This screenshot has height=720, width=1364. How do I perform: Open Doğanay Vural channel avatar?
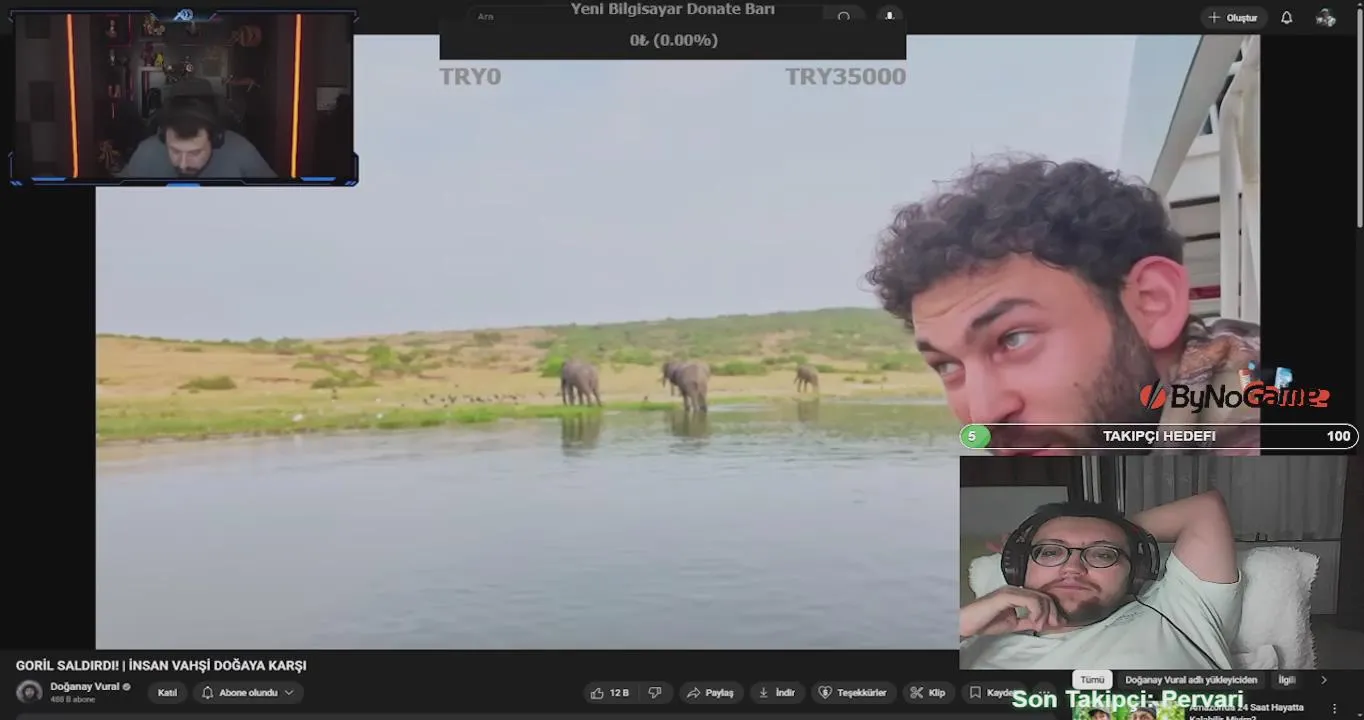29,692
